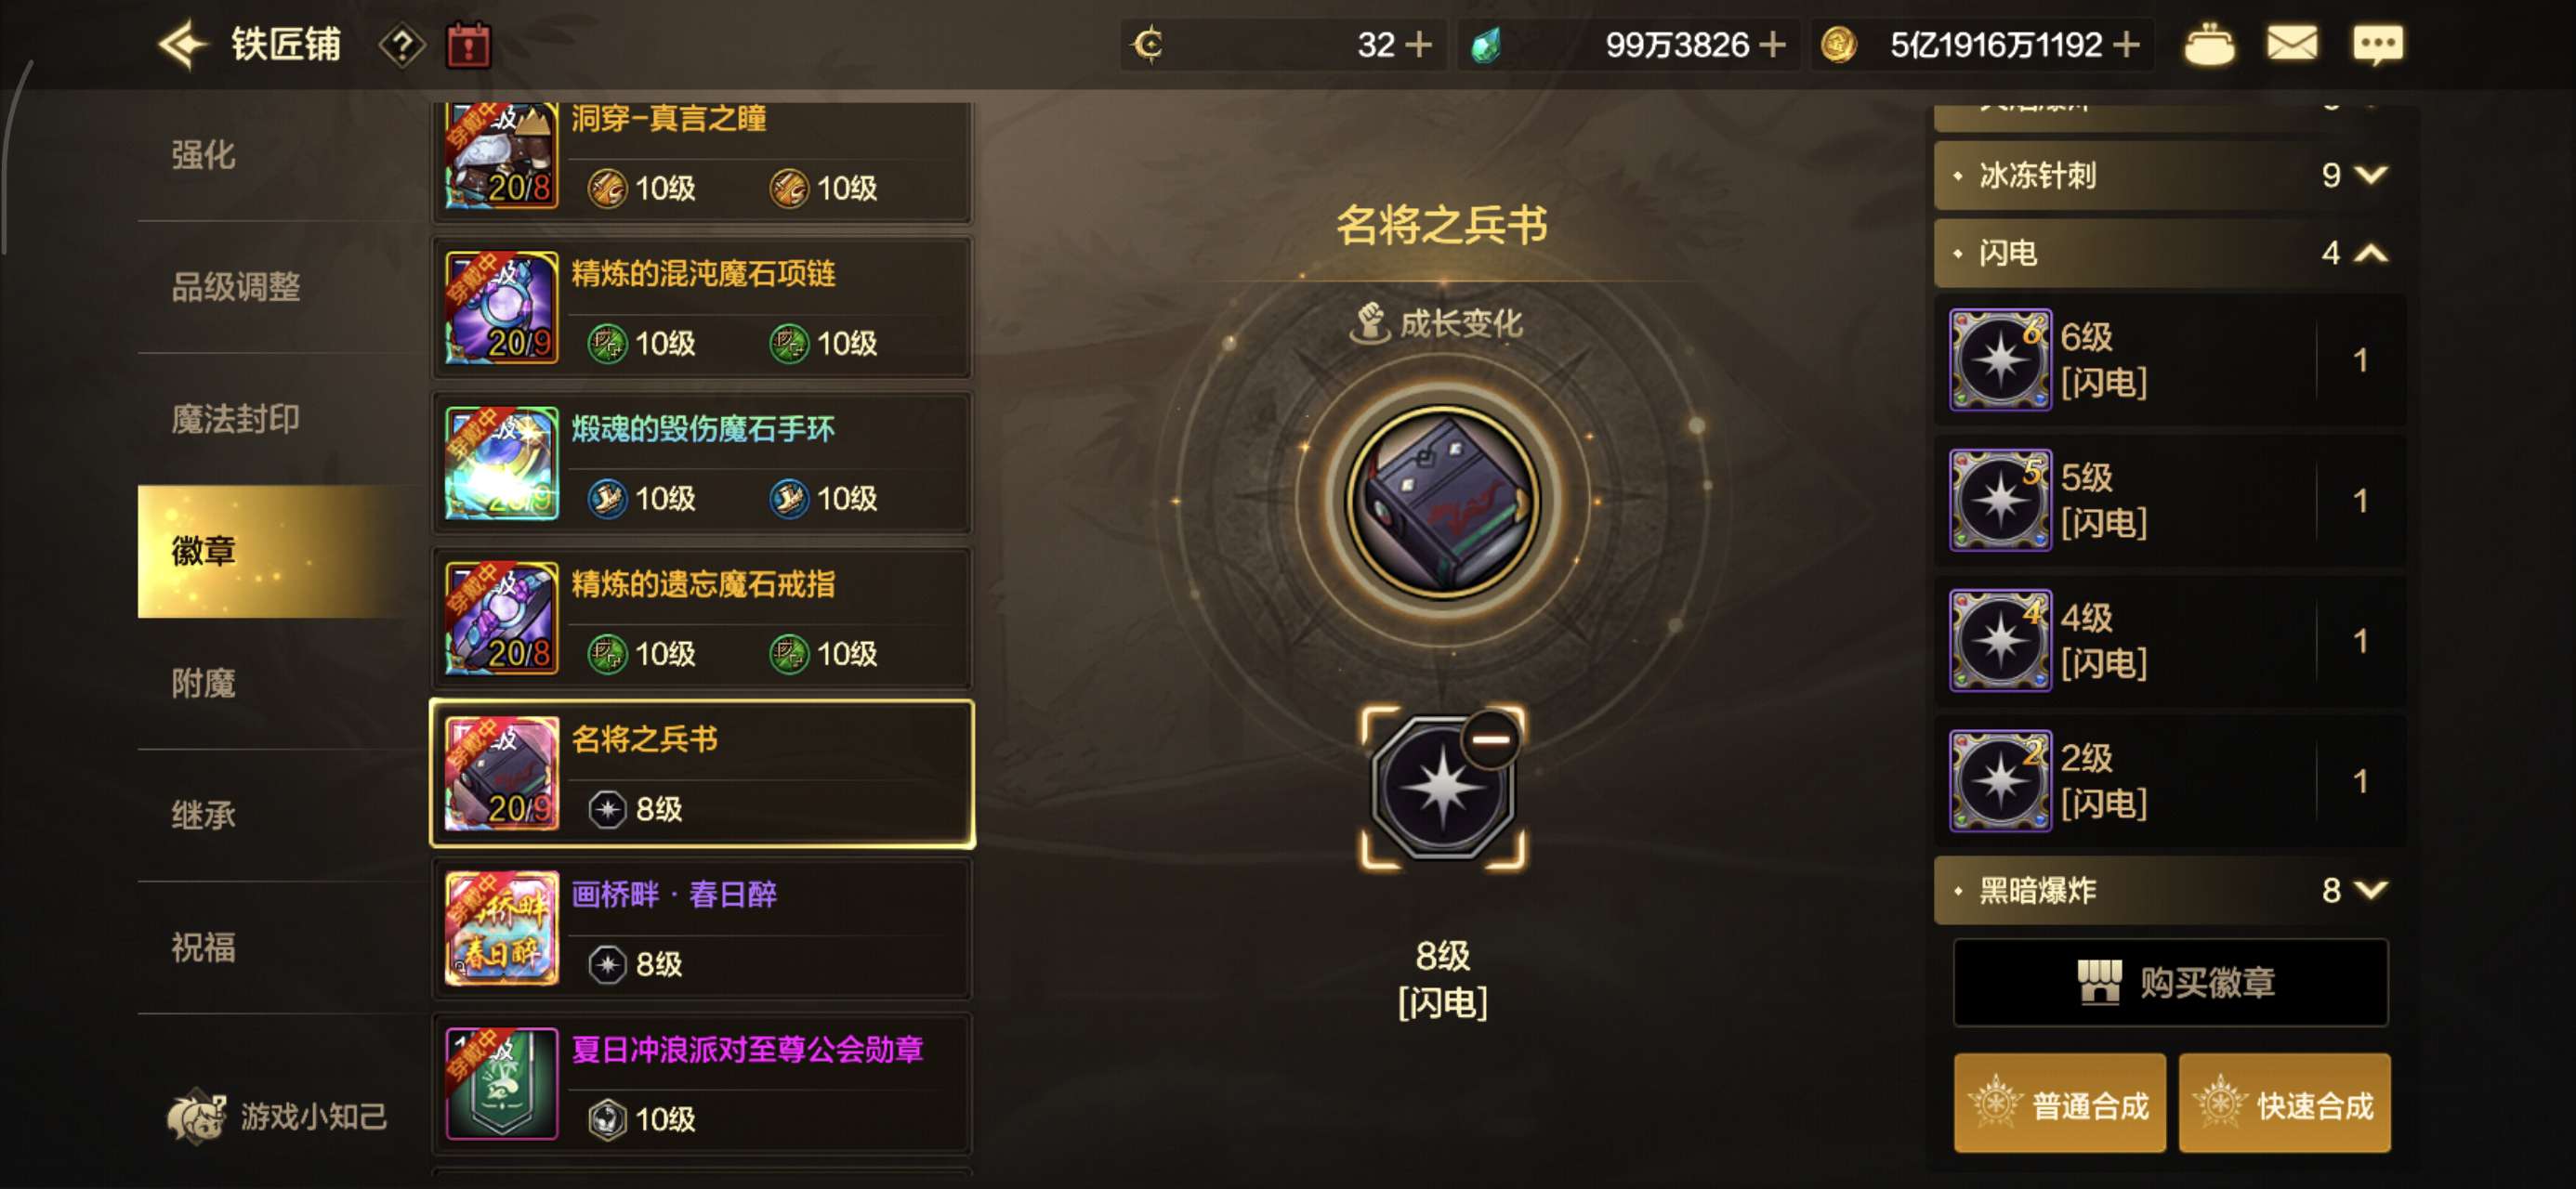Select 精炼的混沌魔石项链 in the equipment list

(x=702, y=309)
